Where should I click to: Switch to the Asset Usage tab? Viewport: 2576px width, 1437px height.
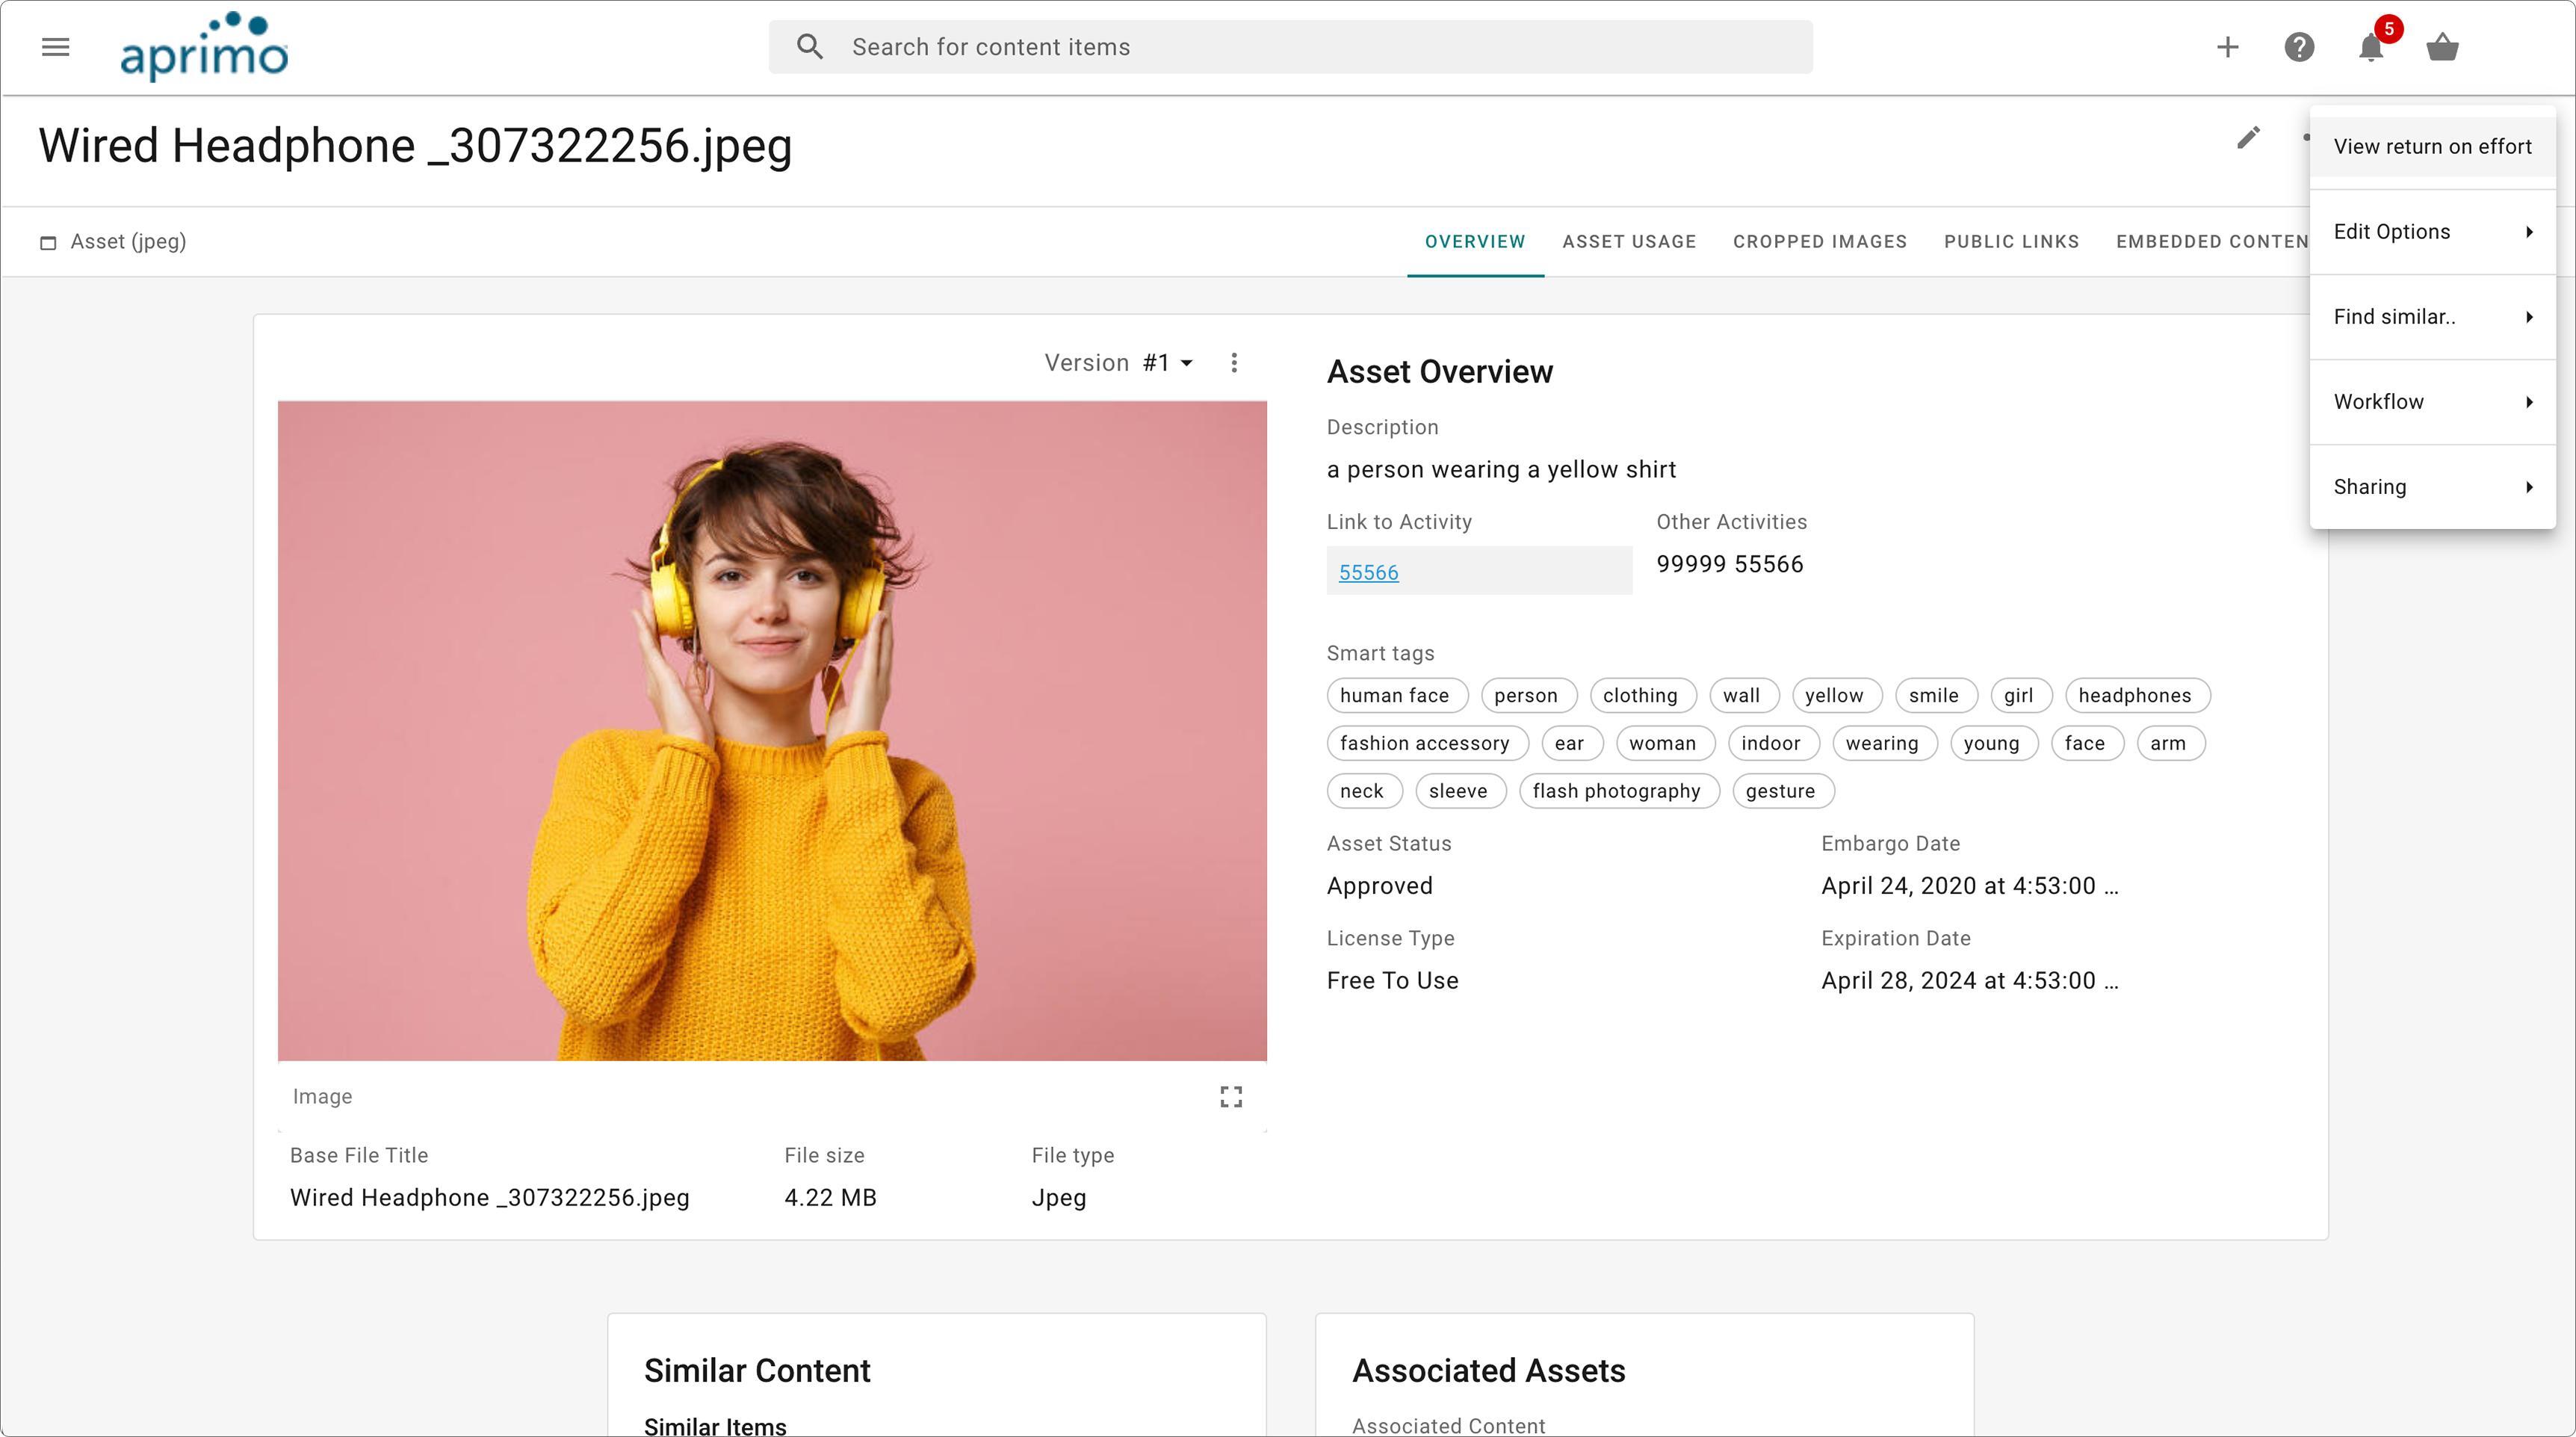pos(1629,242)
